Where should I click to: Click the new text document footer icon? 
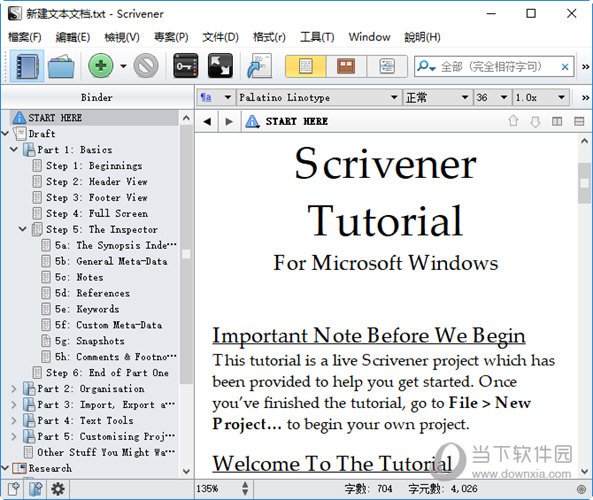coord(14,489)
